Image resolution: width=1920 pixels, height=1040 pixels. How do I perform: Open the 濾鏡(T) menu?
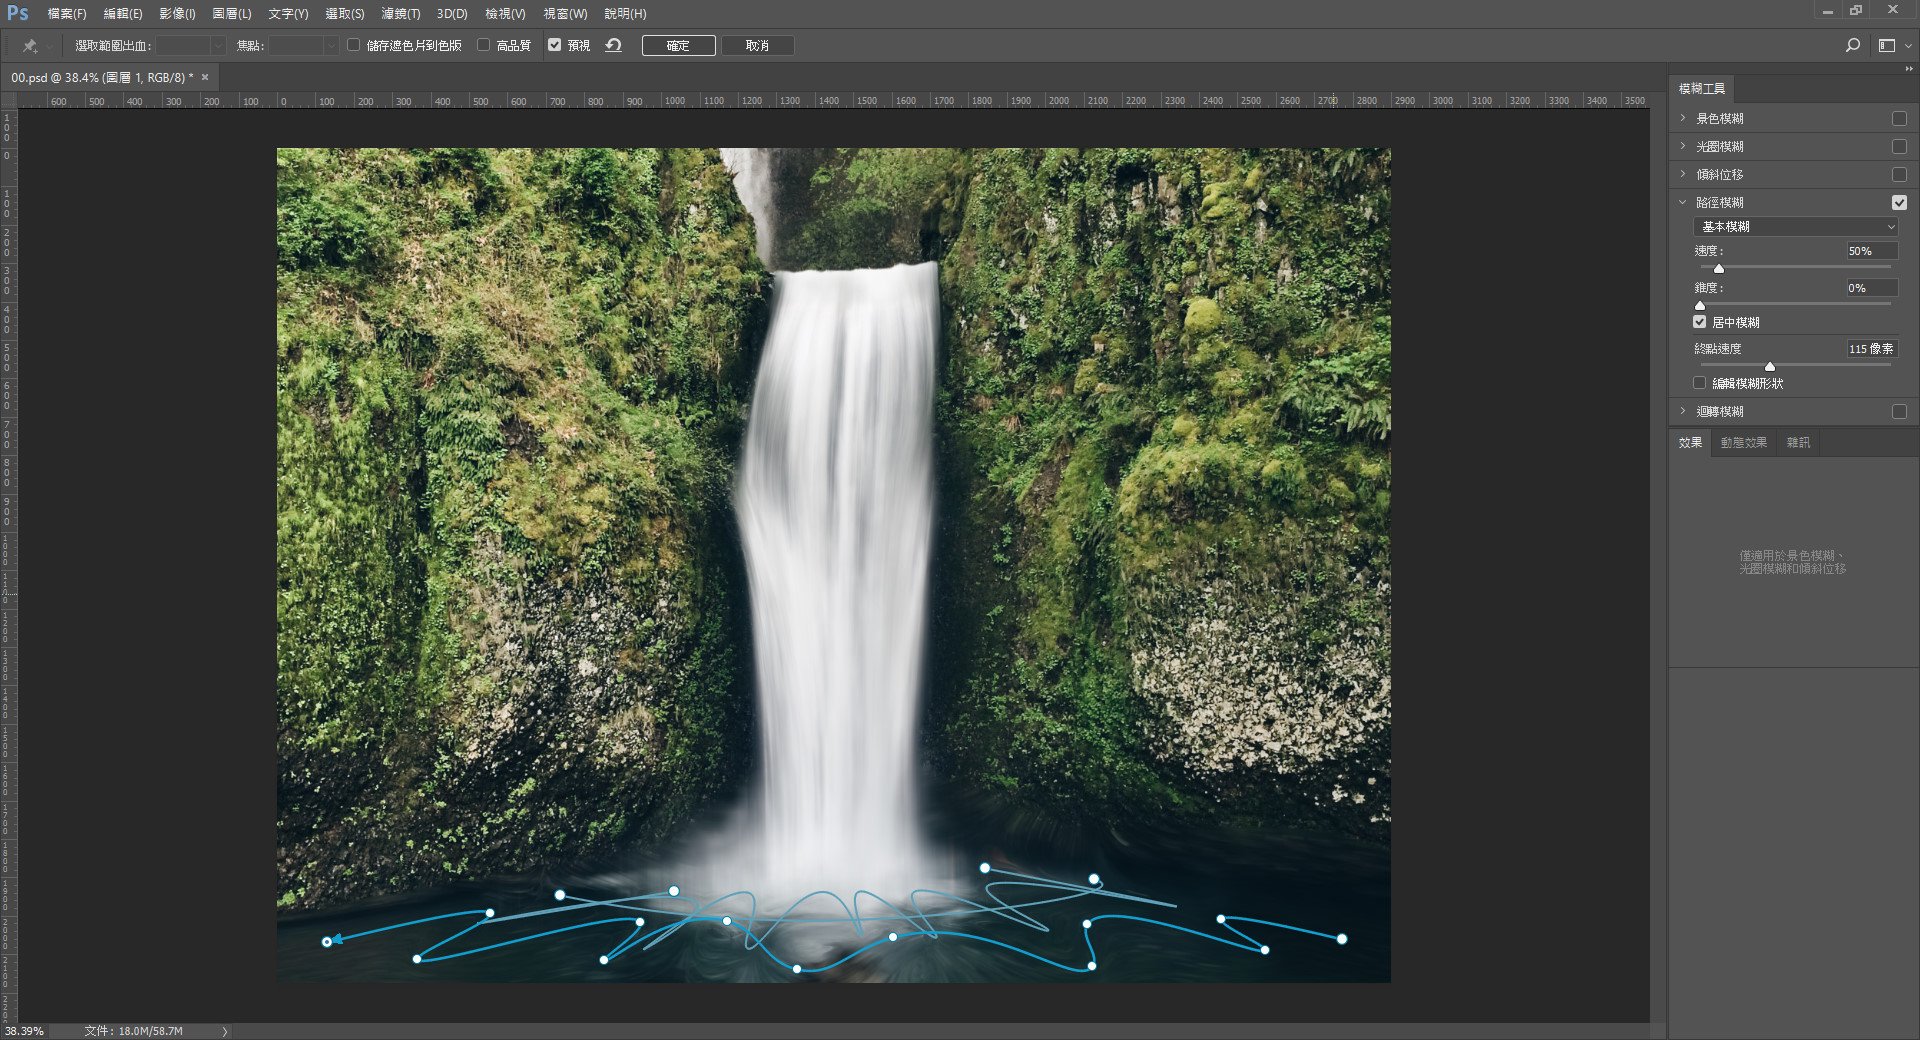click(401, 14)
